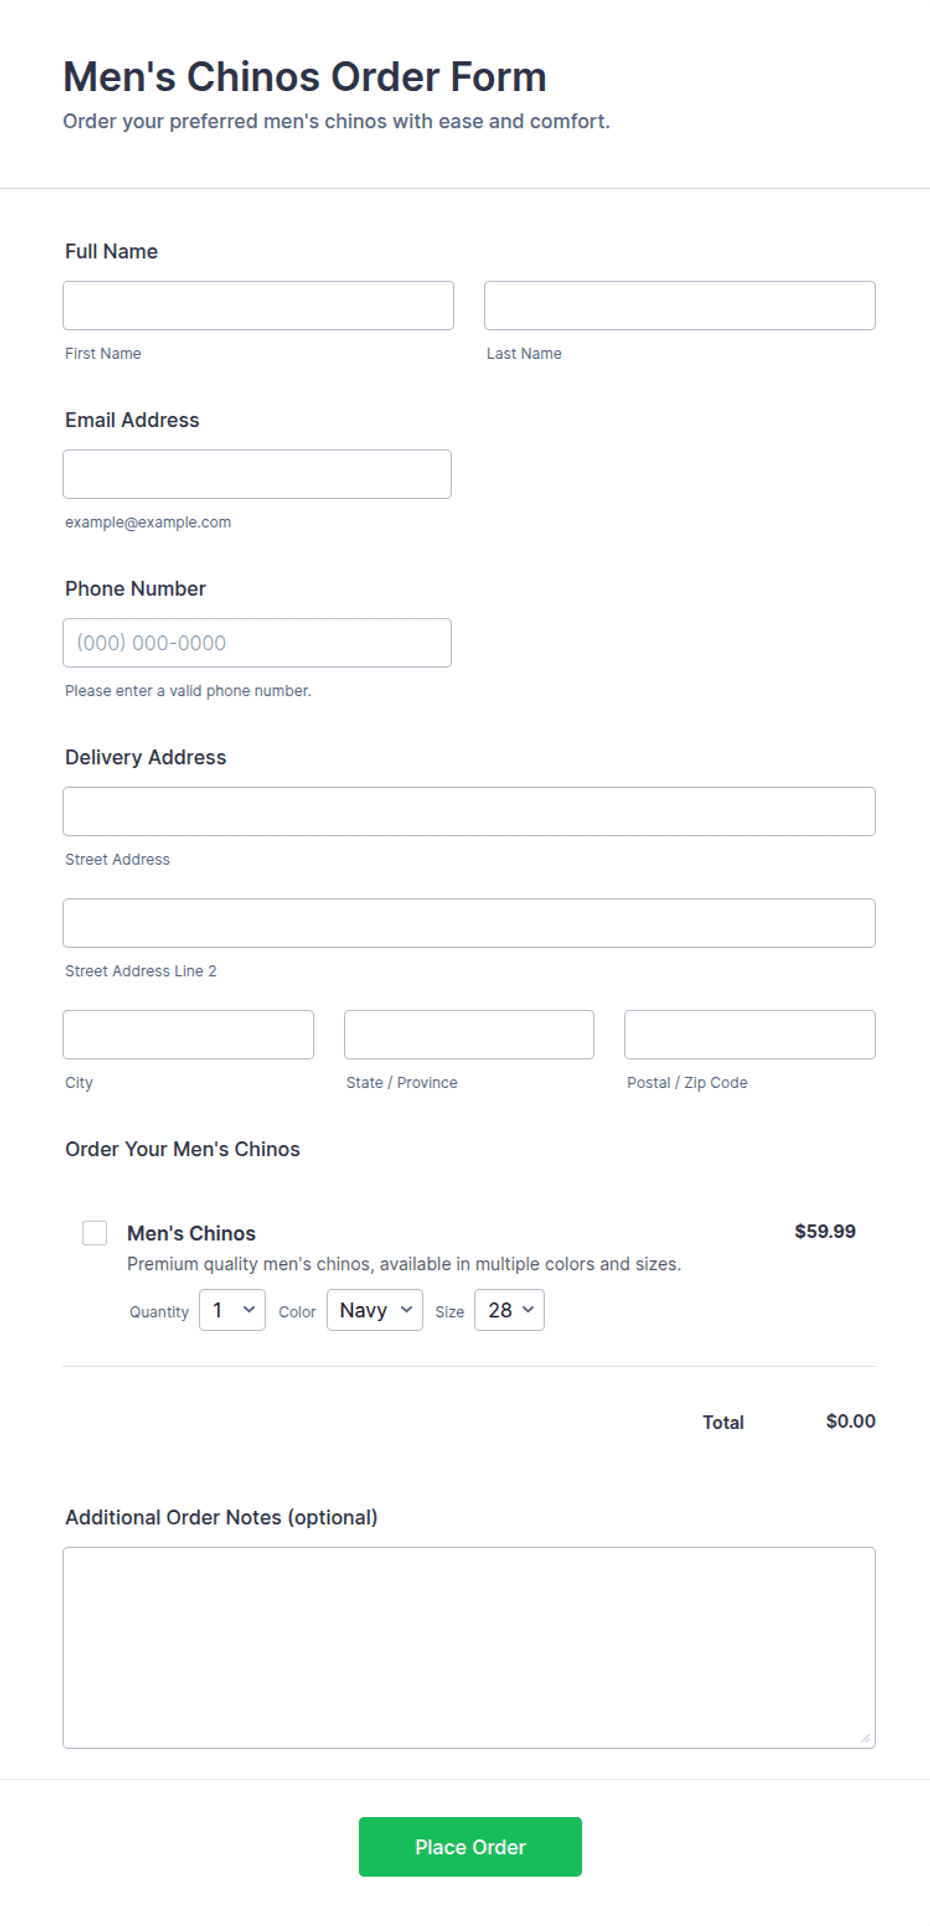The width and height of the screenshot is (930, 1926).
Task: Click into the Last Name field
Action: (x=680, y=305)
